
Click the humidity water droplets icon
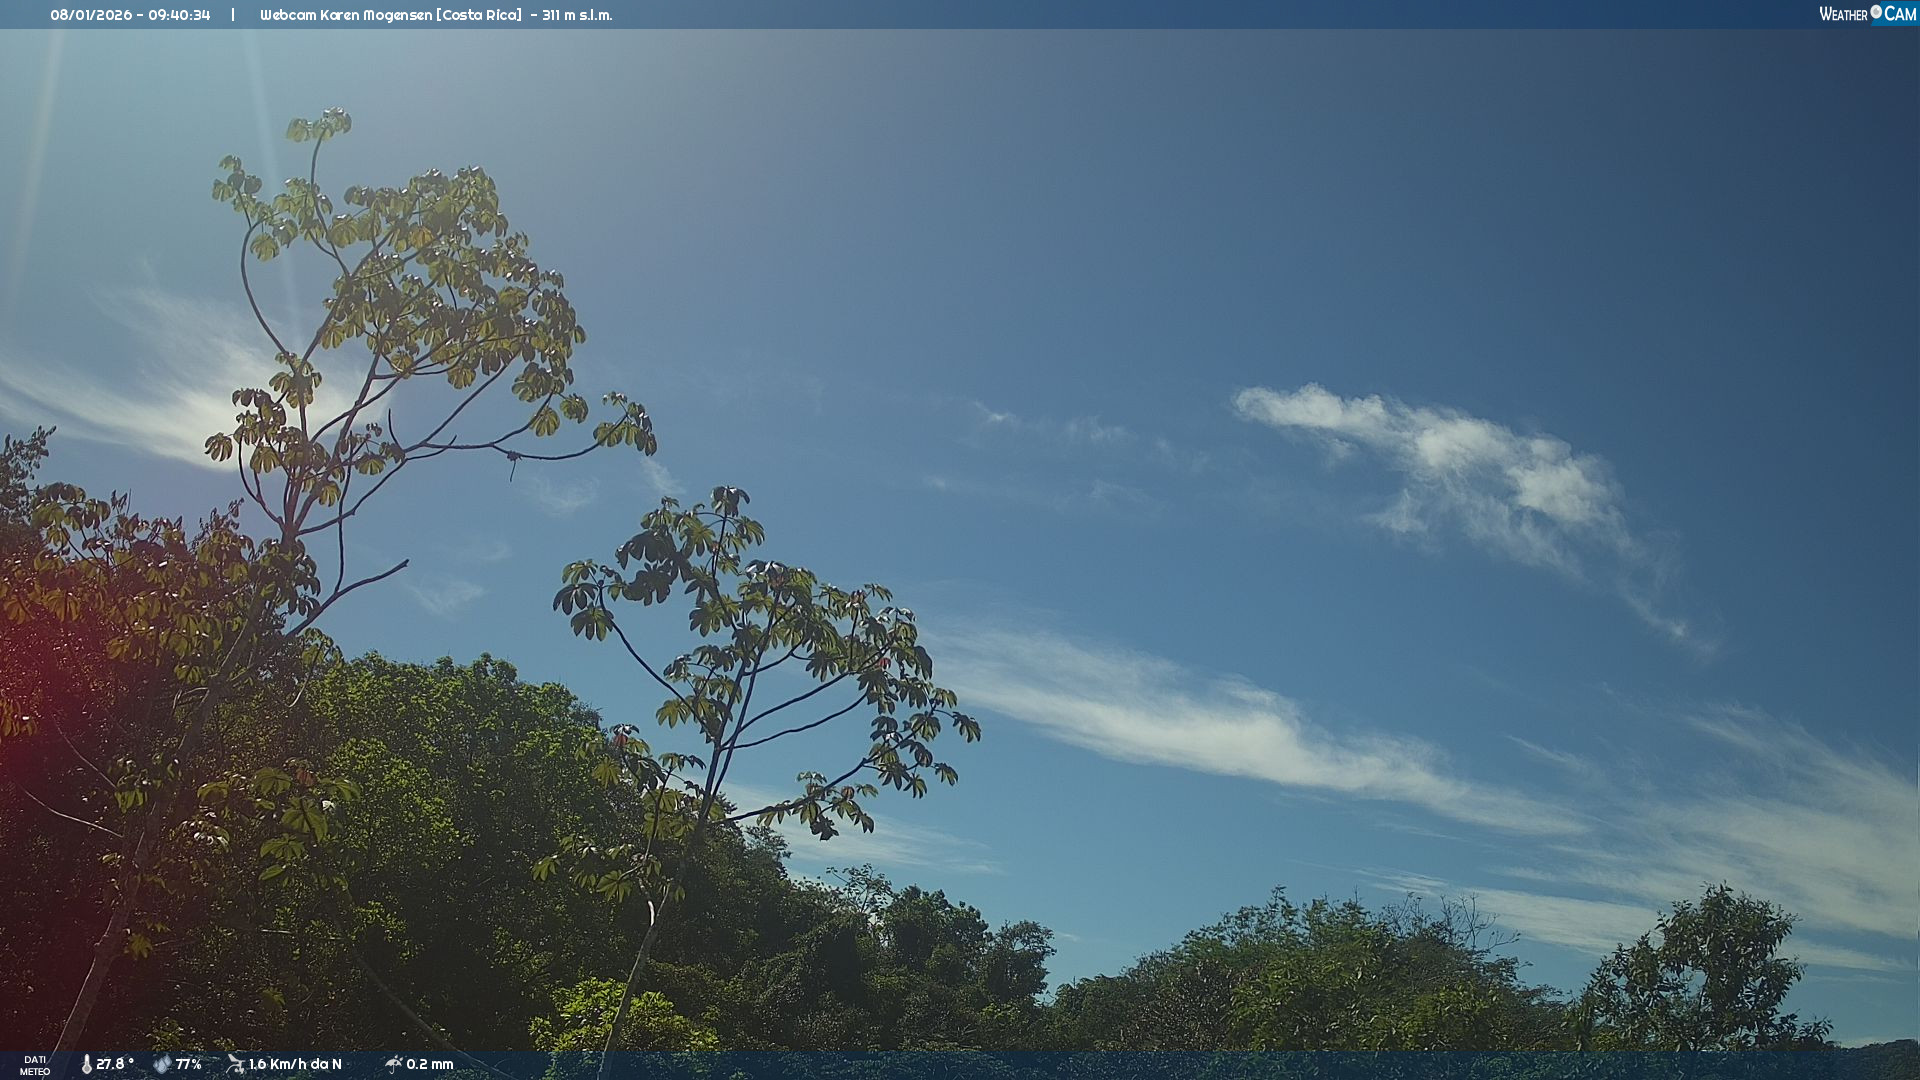pos(162,1064)
